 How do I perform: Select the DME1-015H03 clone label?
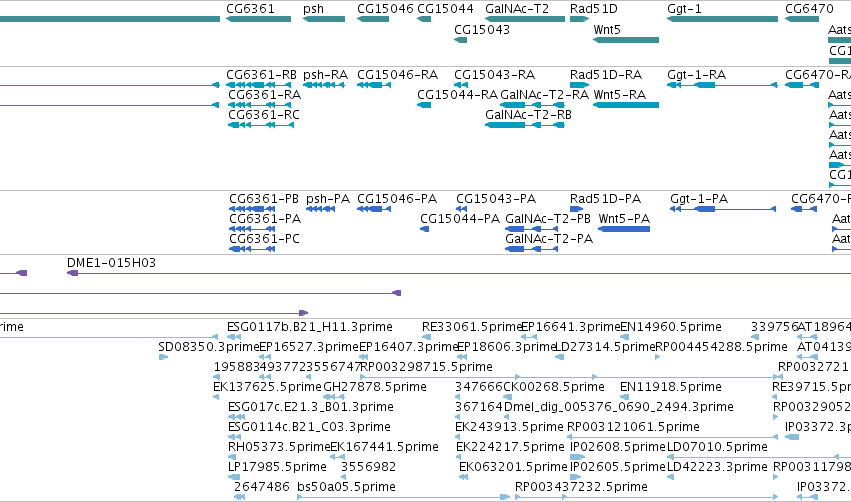(111, 263)
